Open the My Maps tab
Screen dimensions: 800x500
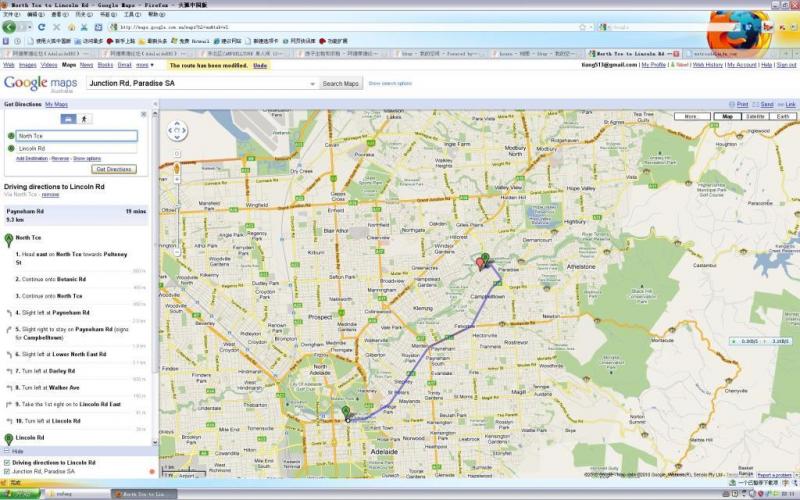point(56,104)
